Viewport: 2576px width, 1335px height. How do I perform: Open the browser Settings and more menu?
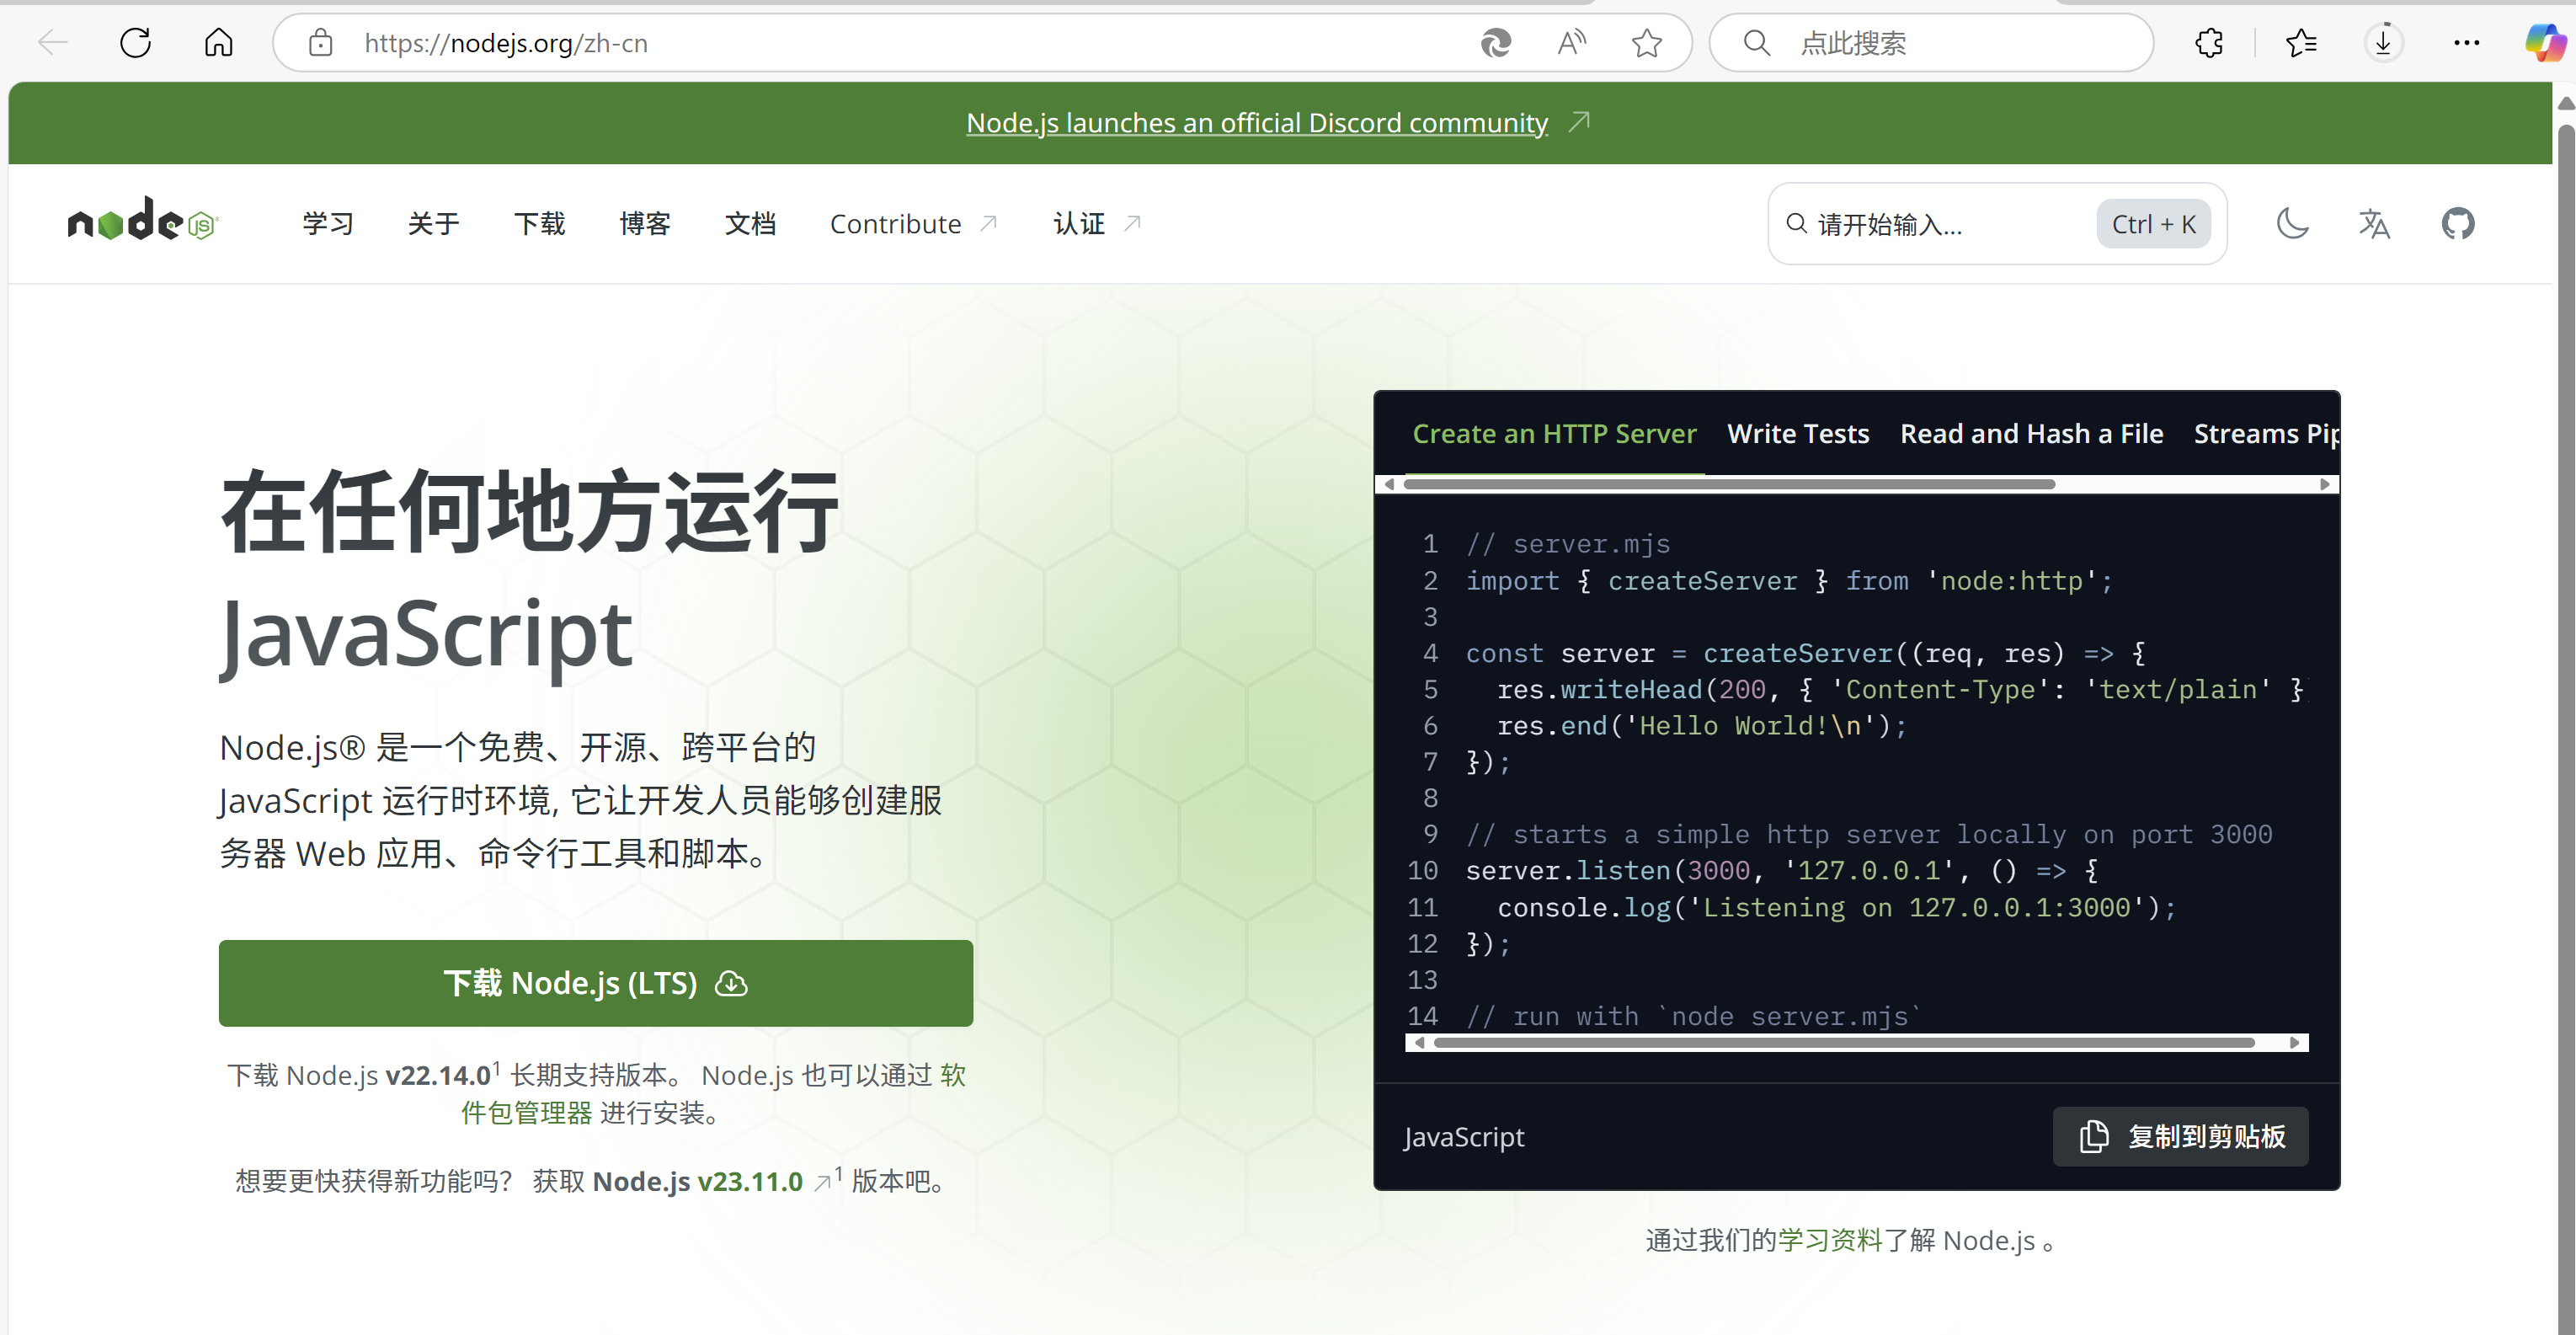2467,43
